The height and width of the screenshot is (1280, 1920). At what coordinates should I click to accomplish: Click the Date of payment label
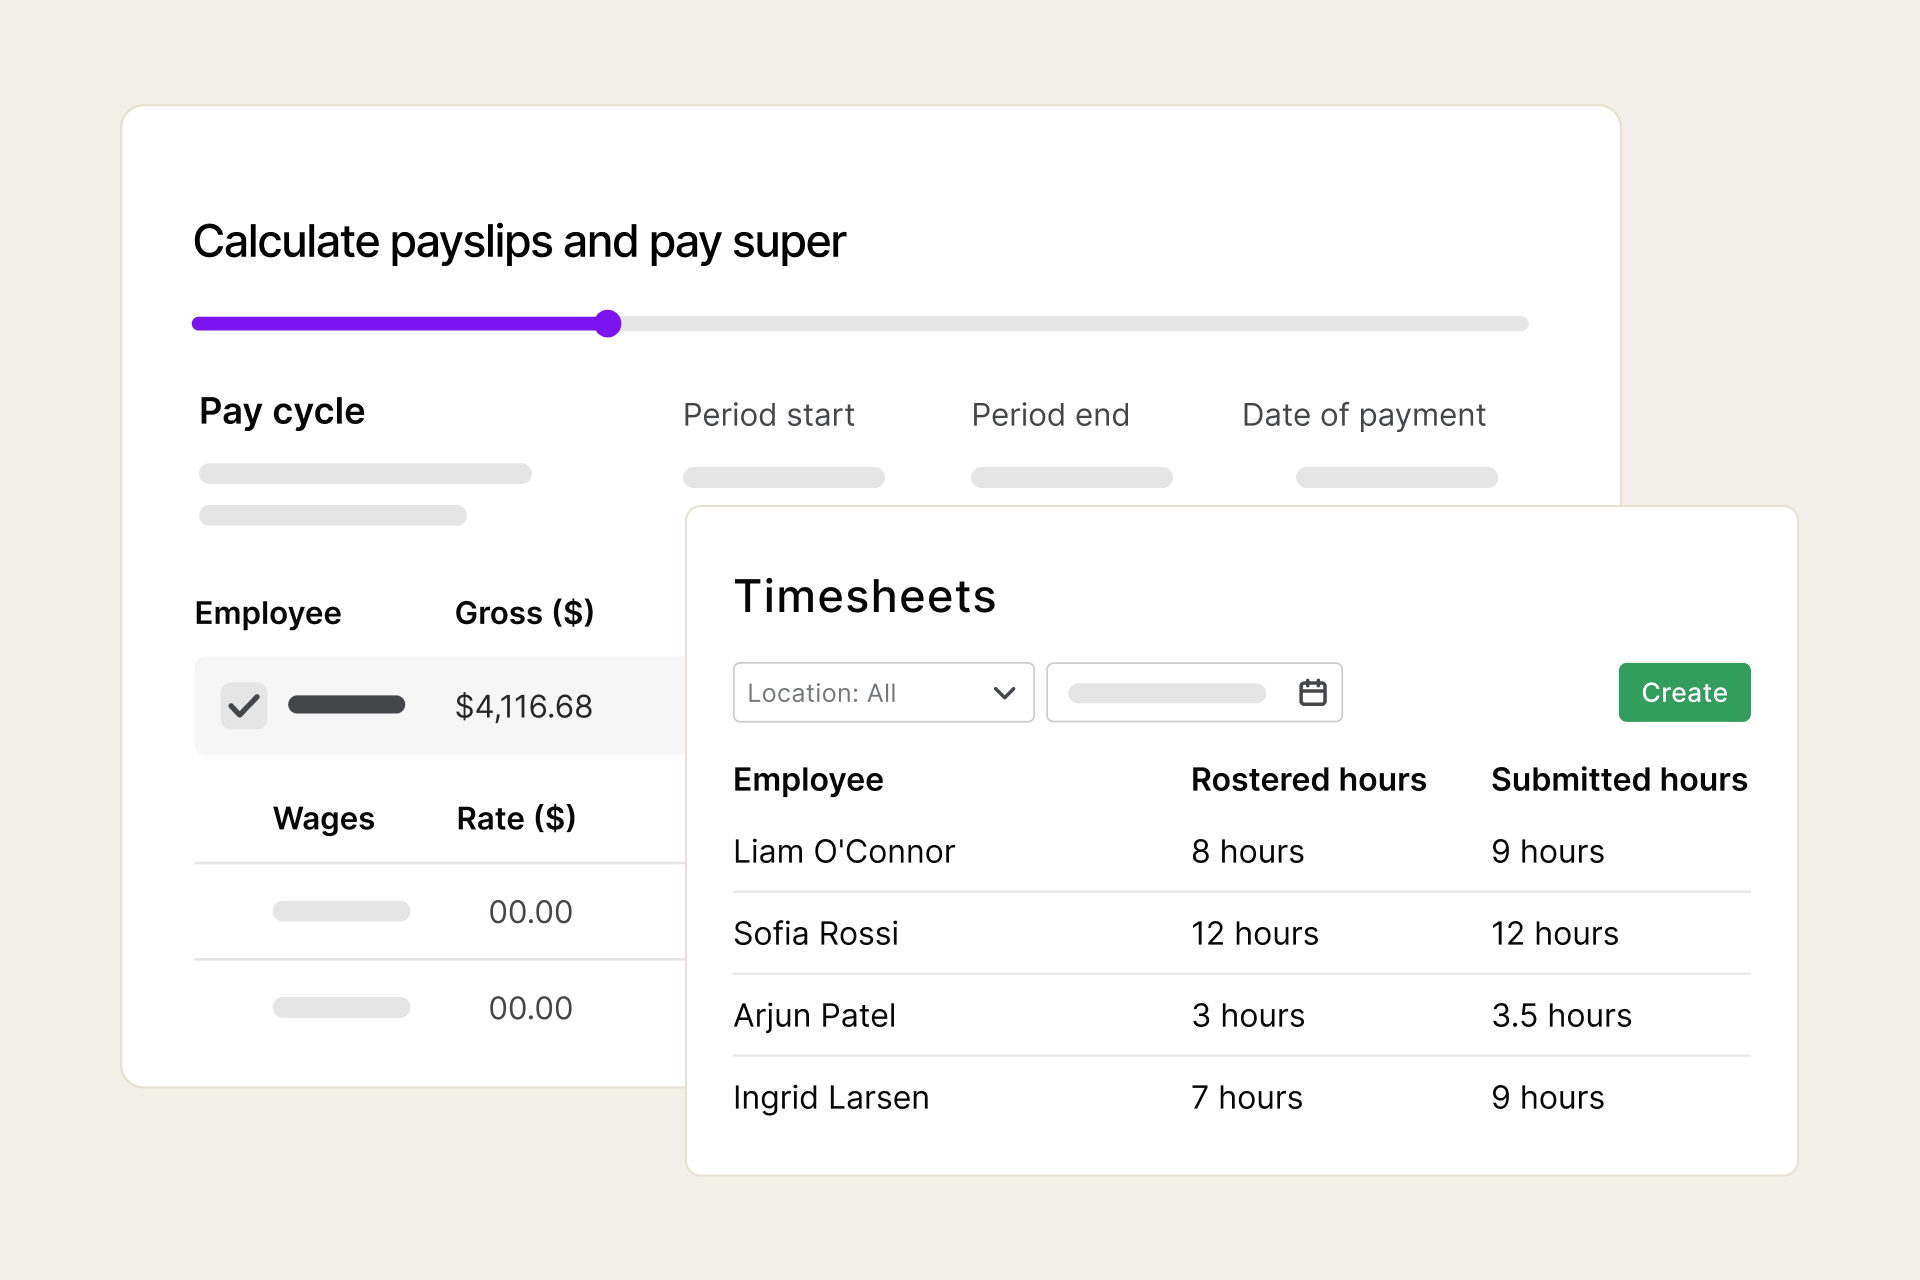pyautogui.click(x=1363, y=414)
